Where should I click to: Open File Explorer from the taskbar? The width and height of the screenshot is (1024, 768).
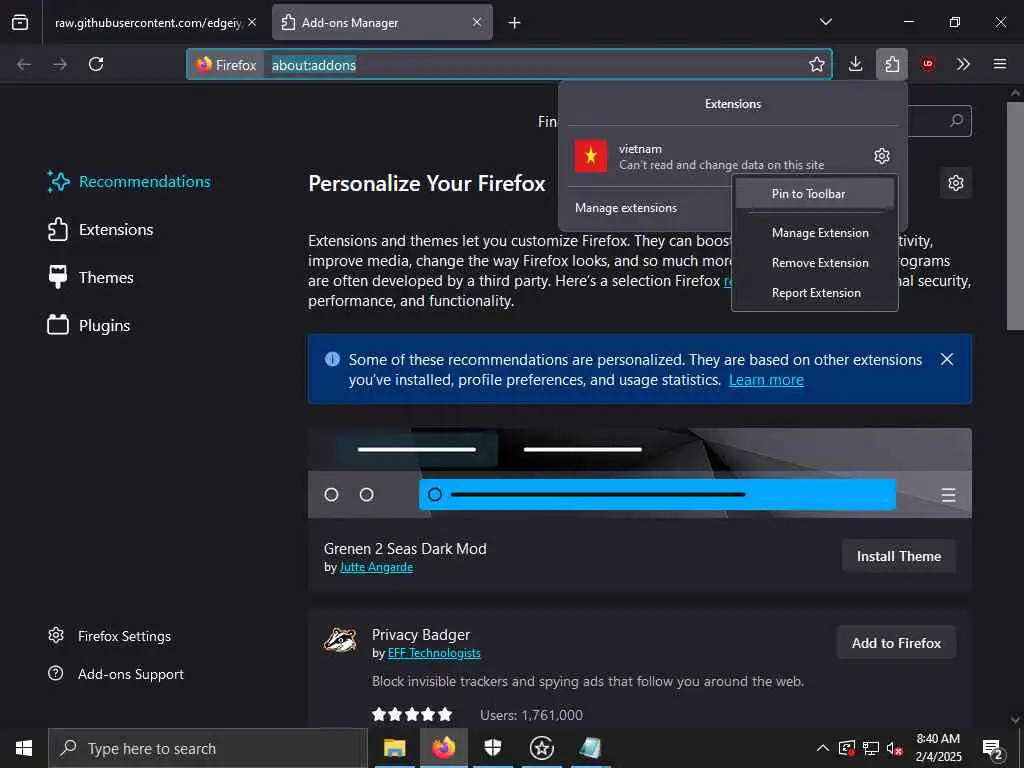point(394,748)
